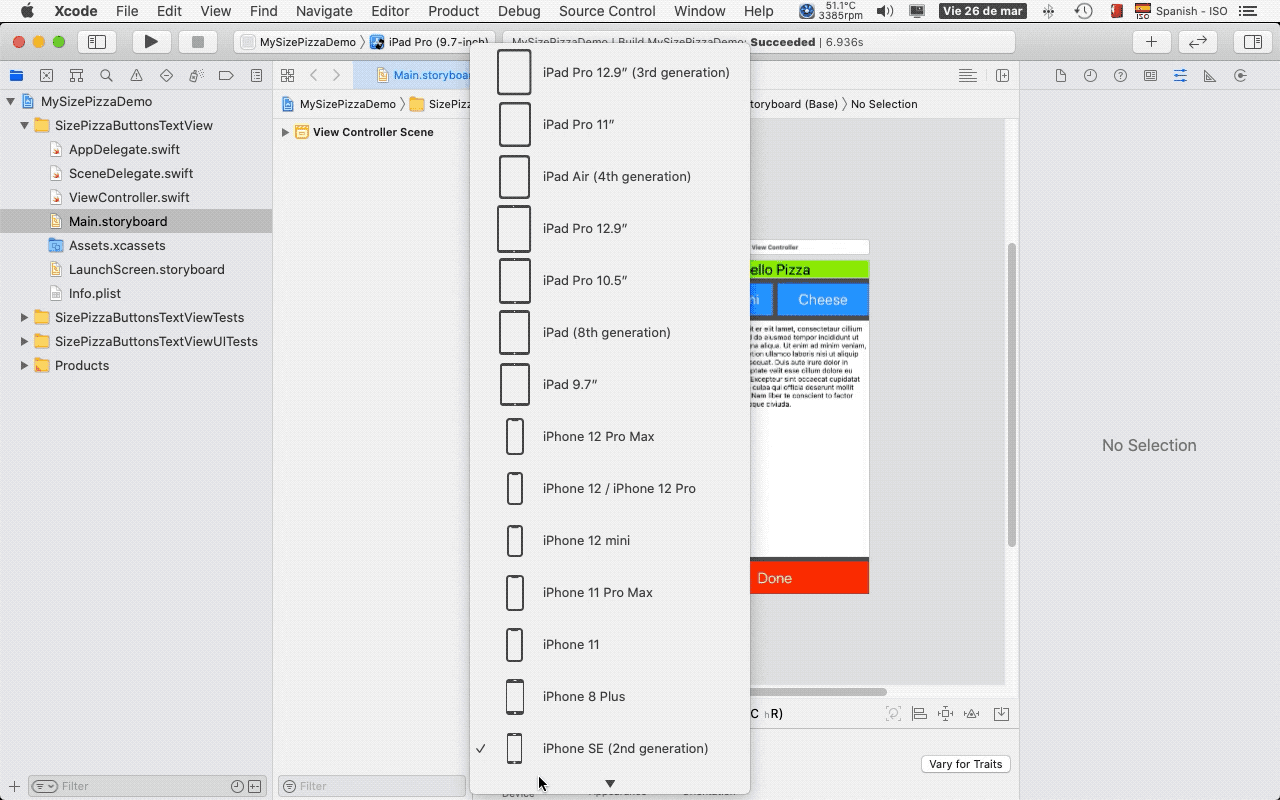Image resolution: width=1280 pixels, height=800 pixels.
Task: Click the red Done button on canvas
Action: (809, 578)
